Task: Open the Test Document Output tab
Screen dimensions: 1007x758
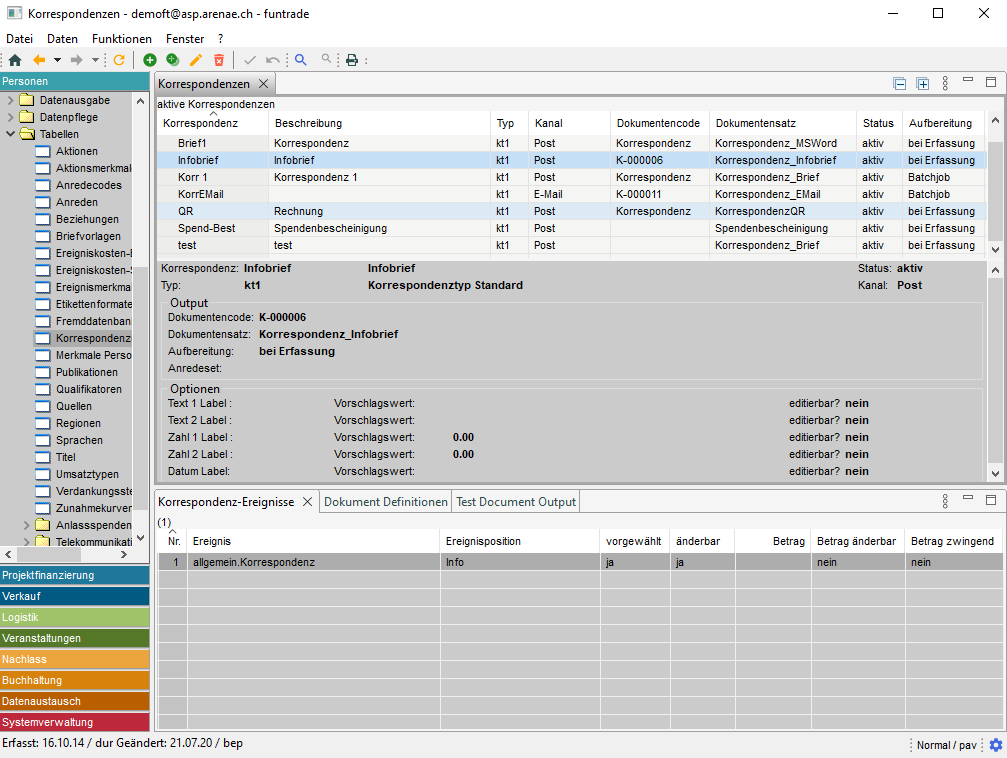Action: (516, 501)
